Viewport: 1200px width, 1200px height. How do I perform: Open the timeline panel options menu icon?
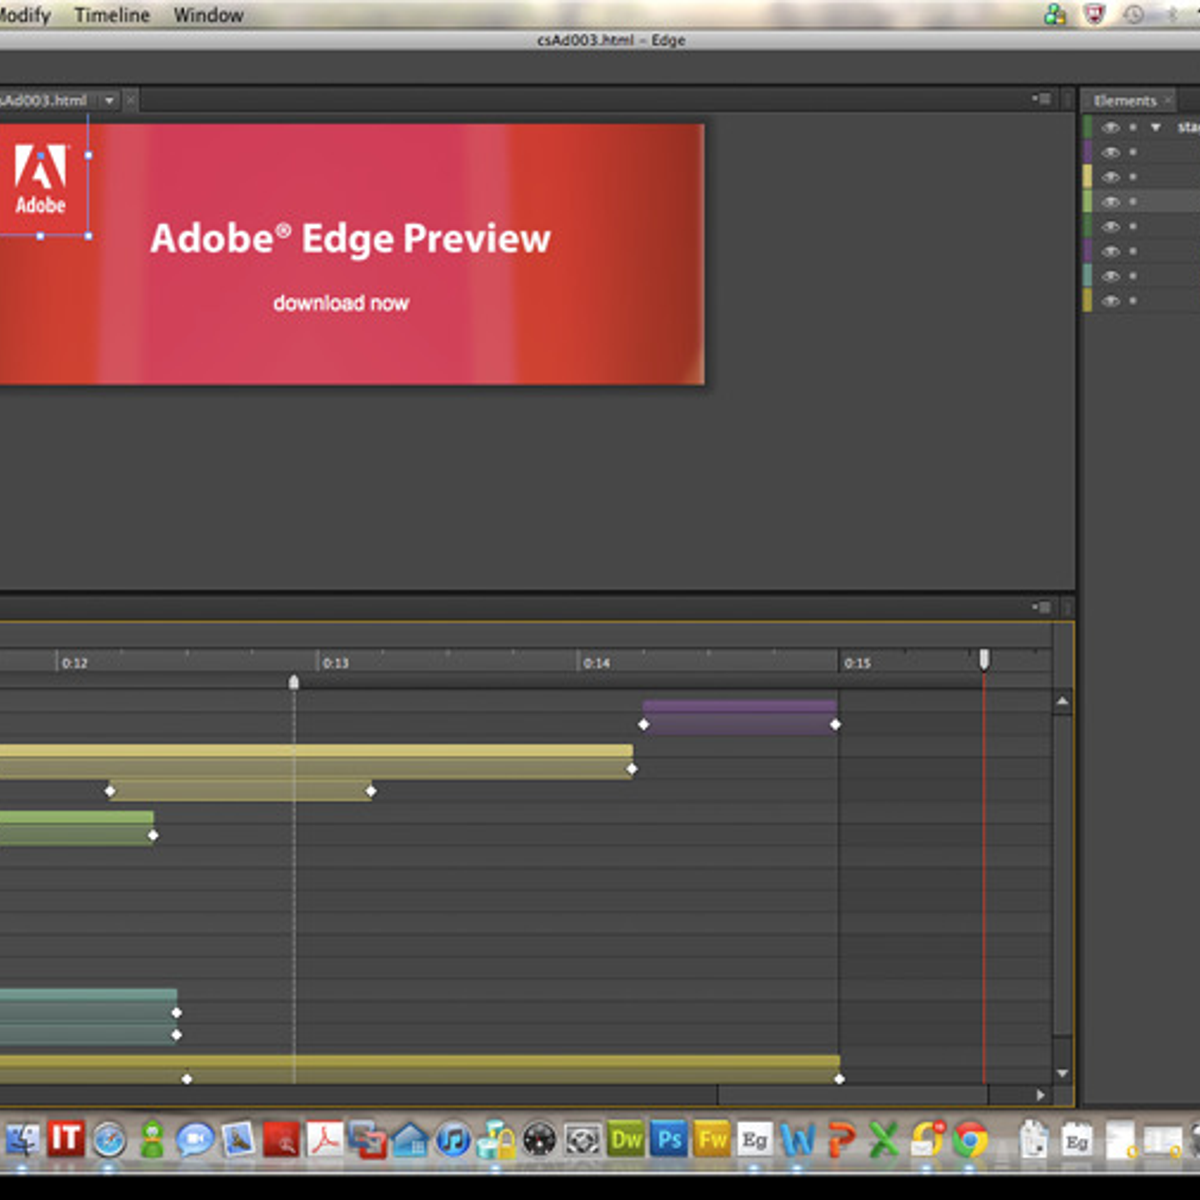pyautogui.click(x=1041, y=607)
